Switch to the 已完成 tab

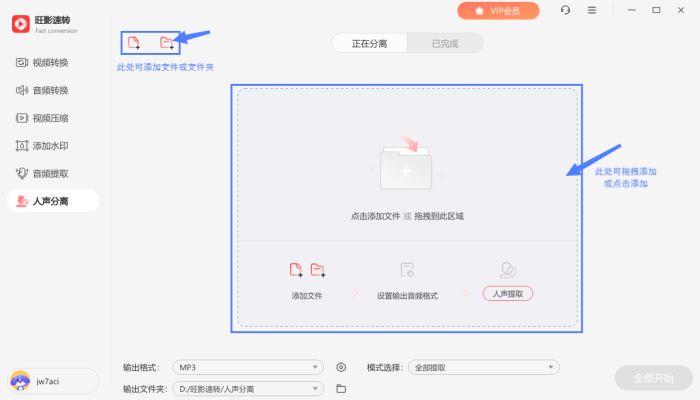[x=445, y=43]
